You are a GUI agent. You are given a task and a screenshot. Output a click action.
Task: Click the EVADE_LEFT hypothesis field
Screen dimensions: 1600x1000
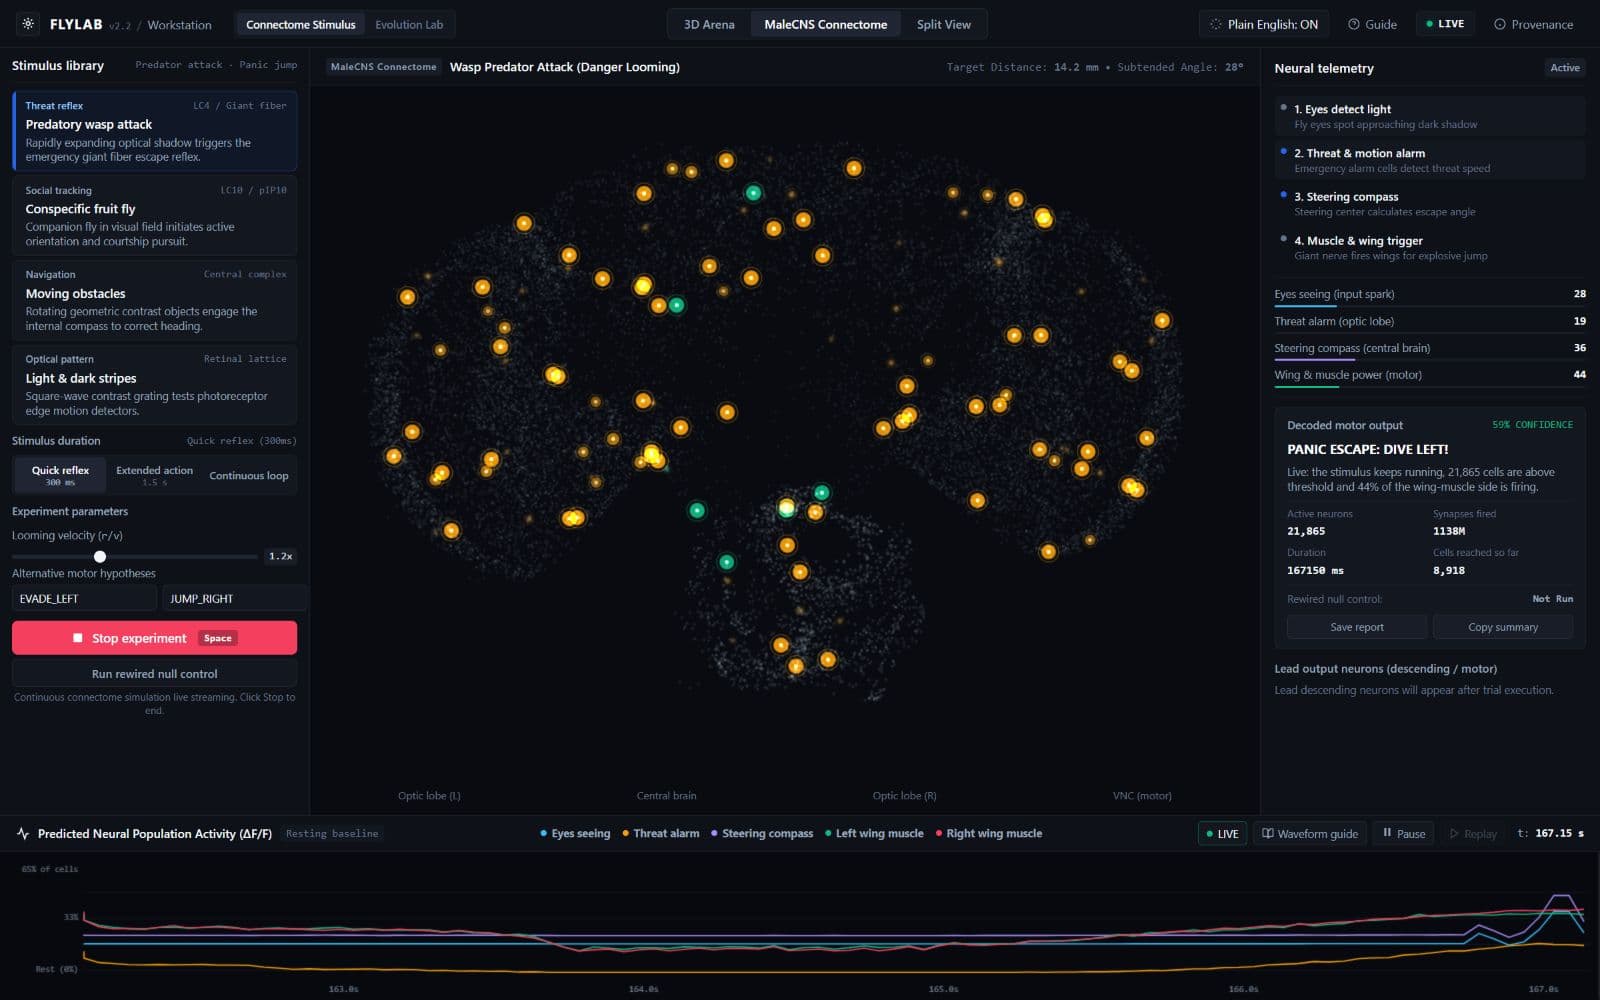(84, 598)
